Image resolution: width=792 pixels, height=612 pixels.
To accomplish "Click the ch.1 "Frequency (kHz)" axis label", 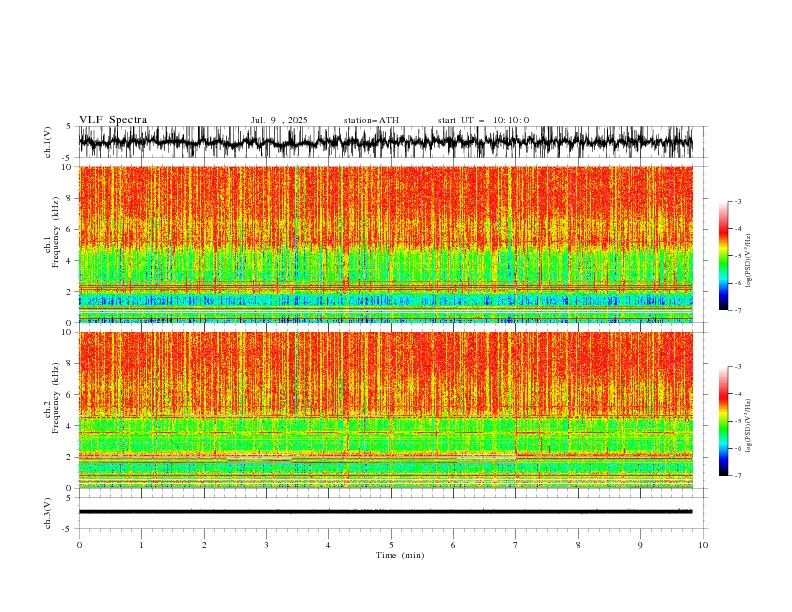I will coord(56,233).
